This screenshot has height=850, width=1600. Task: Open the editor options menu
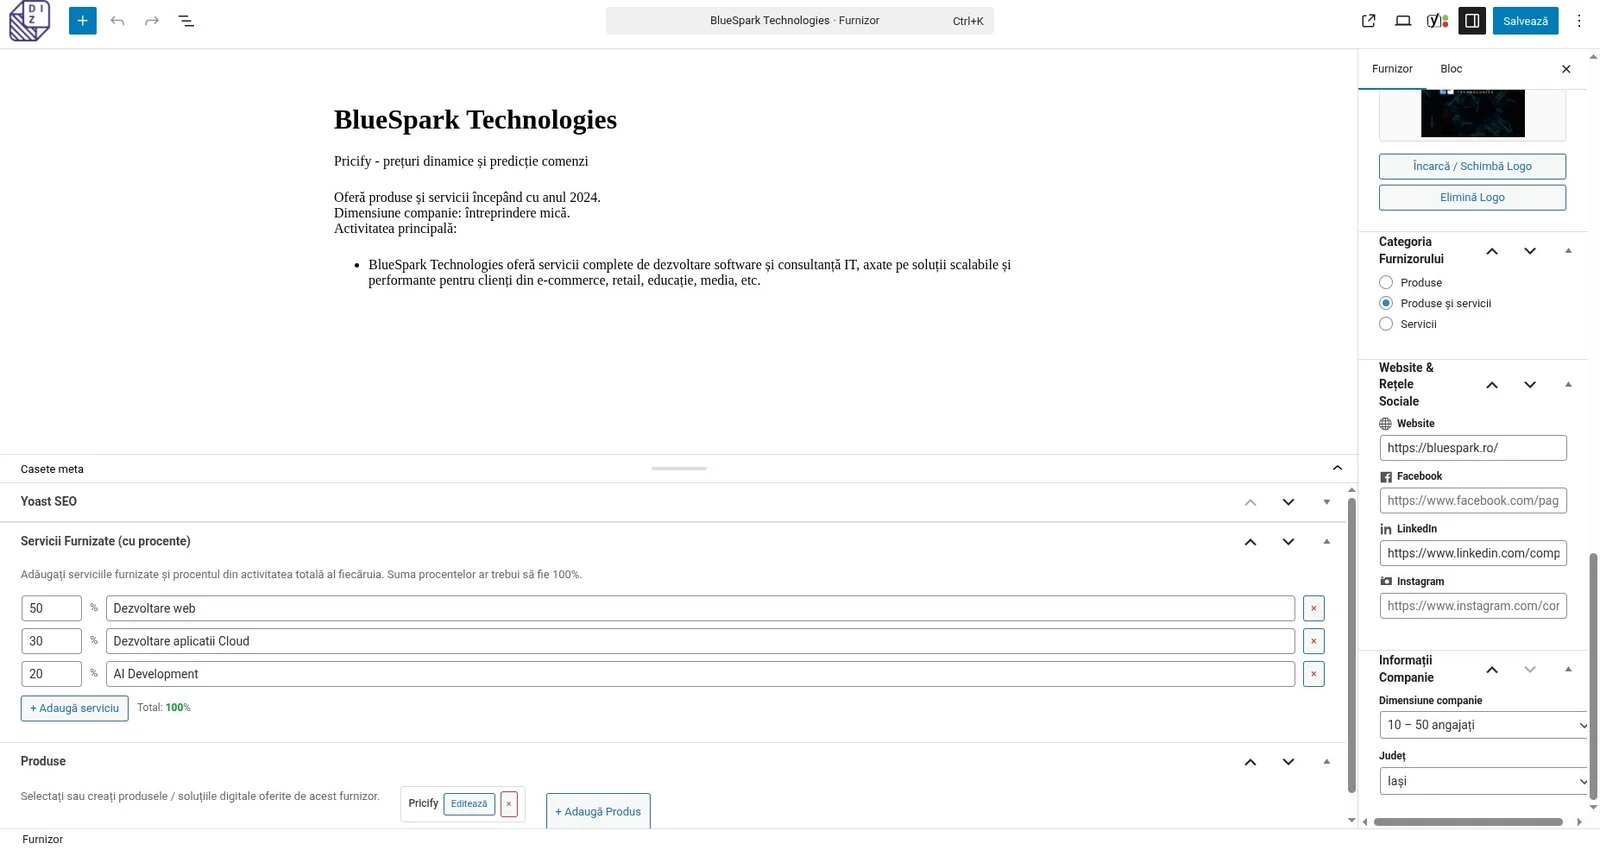(1579, 21)
